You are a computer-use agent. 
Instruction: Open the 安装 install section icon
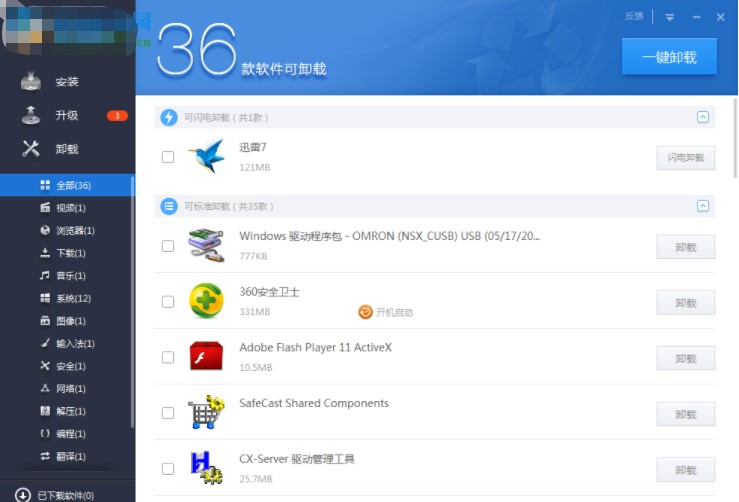31,81
